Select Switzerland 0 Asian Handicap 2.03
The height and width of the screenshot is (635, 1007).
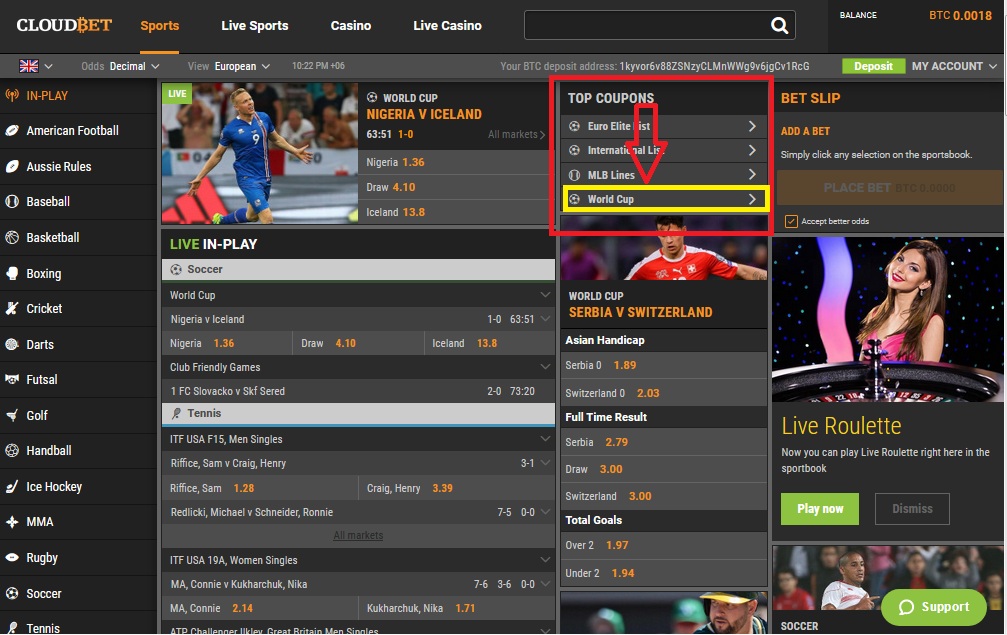pyautogui.click(x=664, y=393)
